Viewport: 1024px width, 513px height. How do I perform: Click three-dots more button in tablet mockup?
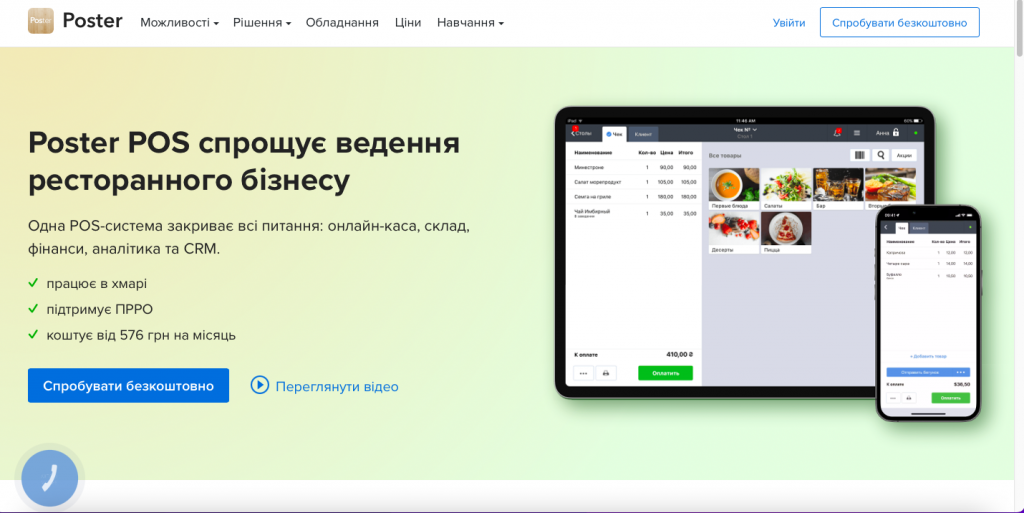coord(583,373)
